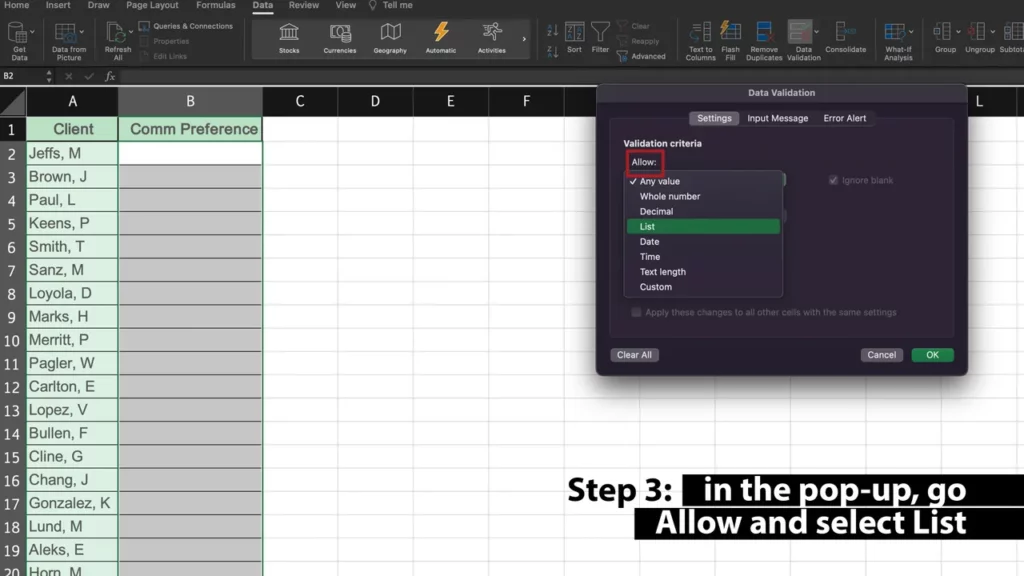Sort ascending A to Z
Viewport: 1024px width, 576px height.
(552, 29)
